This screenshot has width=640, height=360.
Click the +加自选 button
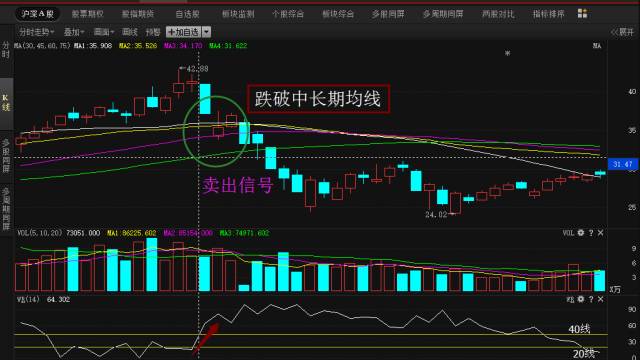[x=184, y=32]
